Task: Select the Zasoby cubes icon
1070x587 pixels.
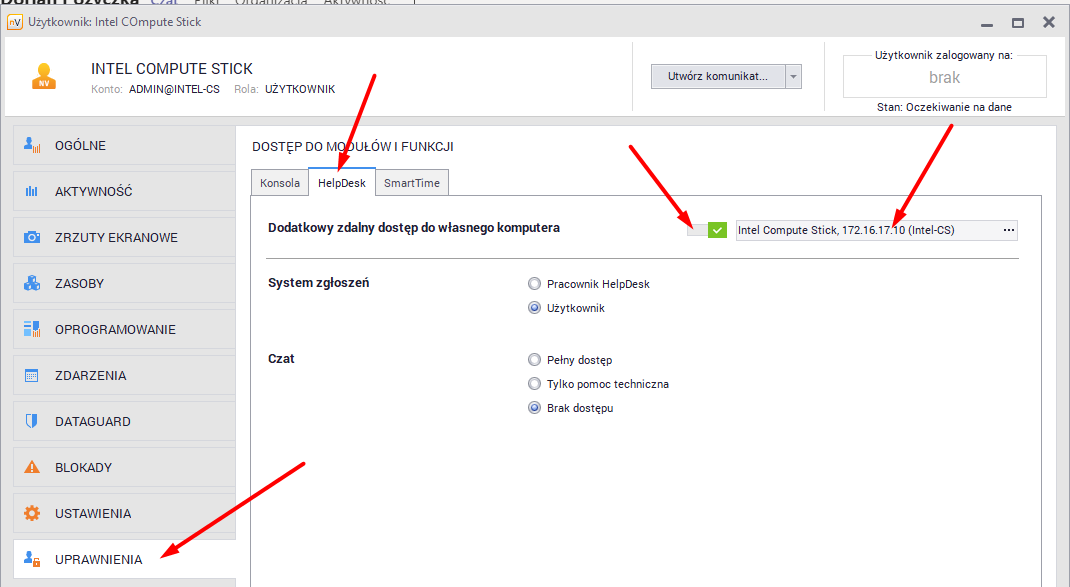Action: pyautogui.click(x=32, y=283)
